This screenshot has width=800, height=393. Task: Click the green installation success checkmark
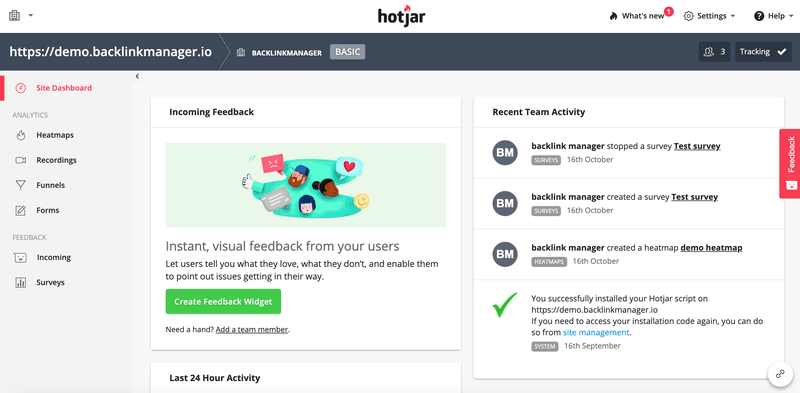click(505, 305)
